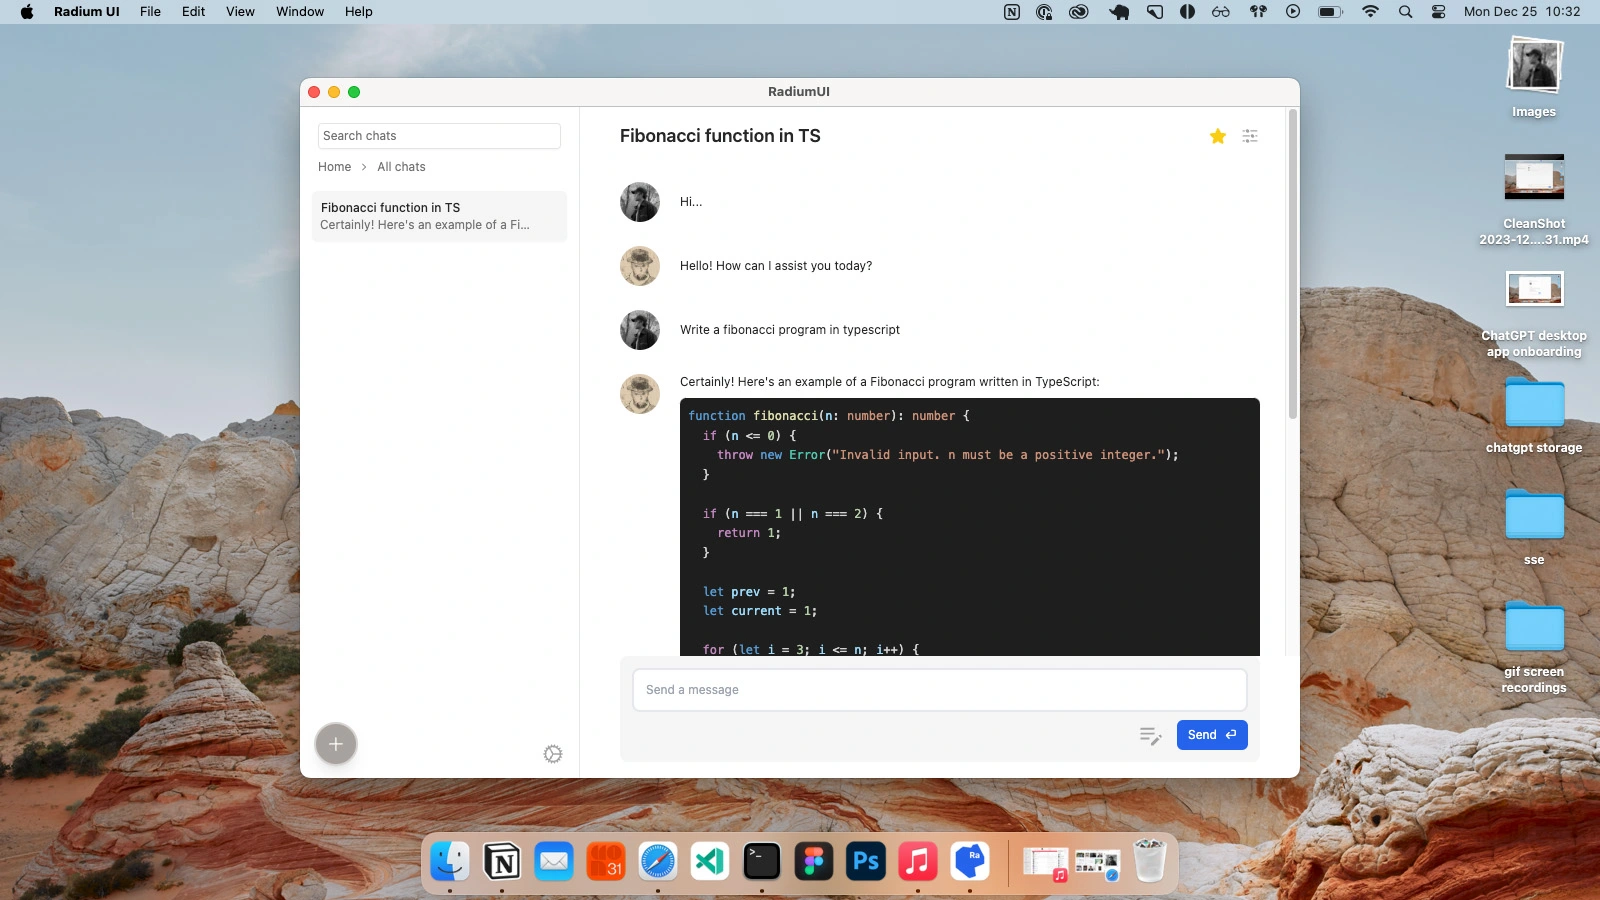The width and height of the screenshot is (1600, 900).
Task: Click the date and time in menu bar
Action: [1522, 12]
